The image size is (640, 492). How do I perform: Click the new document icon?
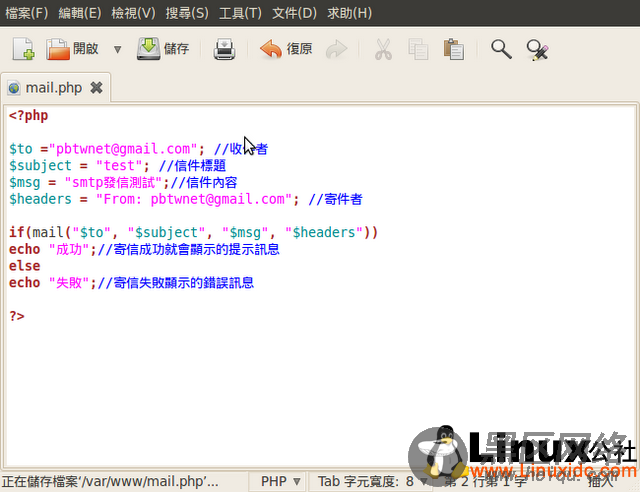click(x=23, y=49)
